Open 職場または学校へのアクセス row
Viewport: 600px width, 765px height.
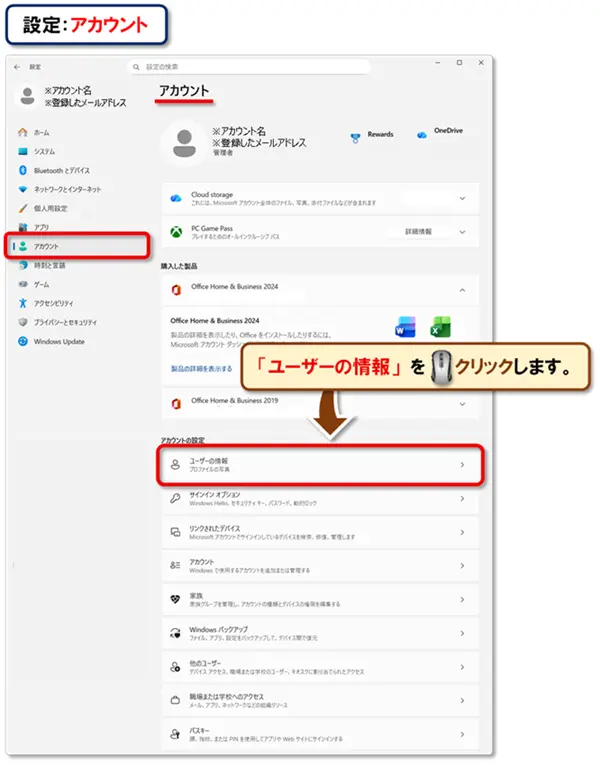pos(320,701)
